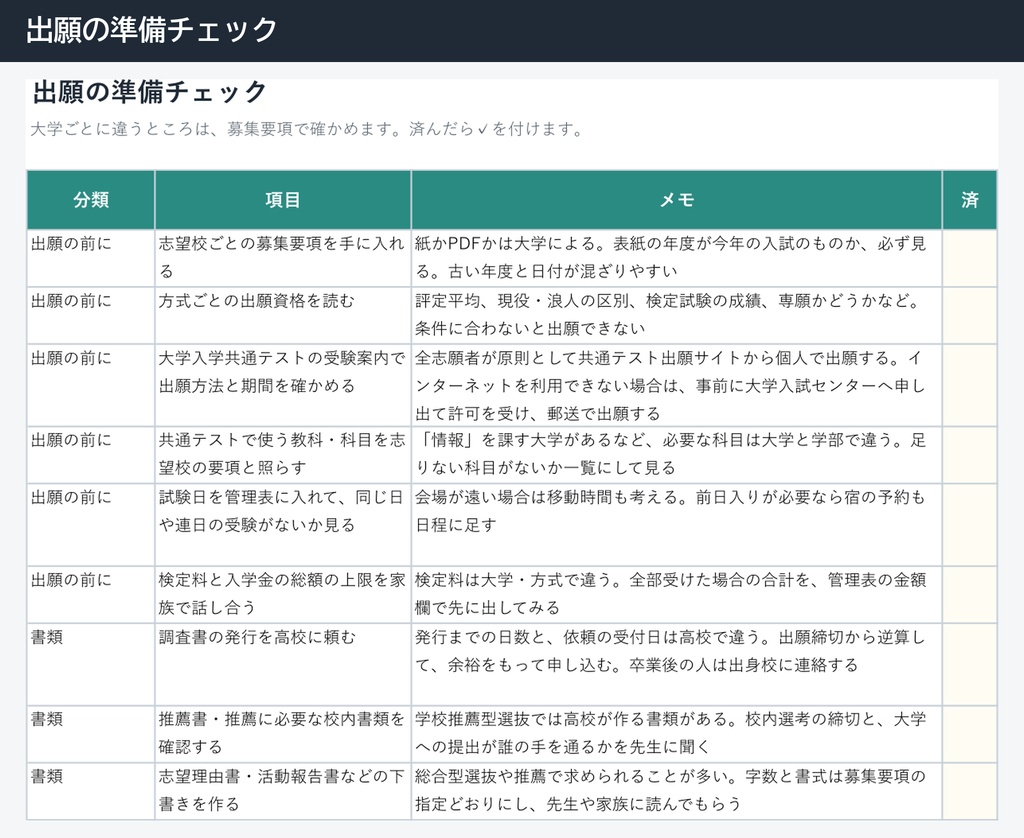The height and width of the screenshot is (838, 1024).
Task: Select item cell 共通テストで使う教科・科目を志望校の要項と照らす
Action: click(283, 455)
